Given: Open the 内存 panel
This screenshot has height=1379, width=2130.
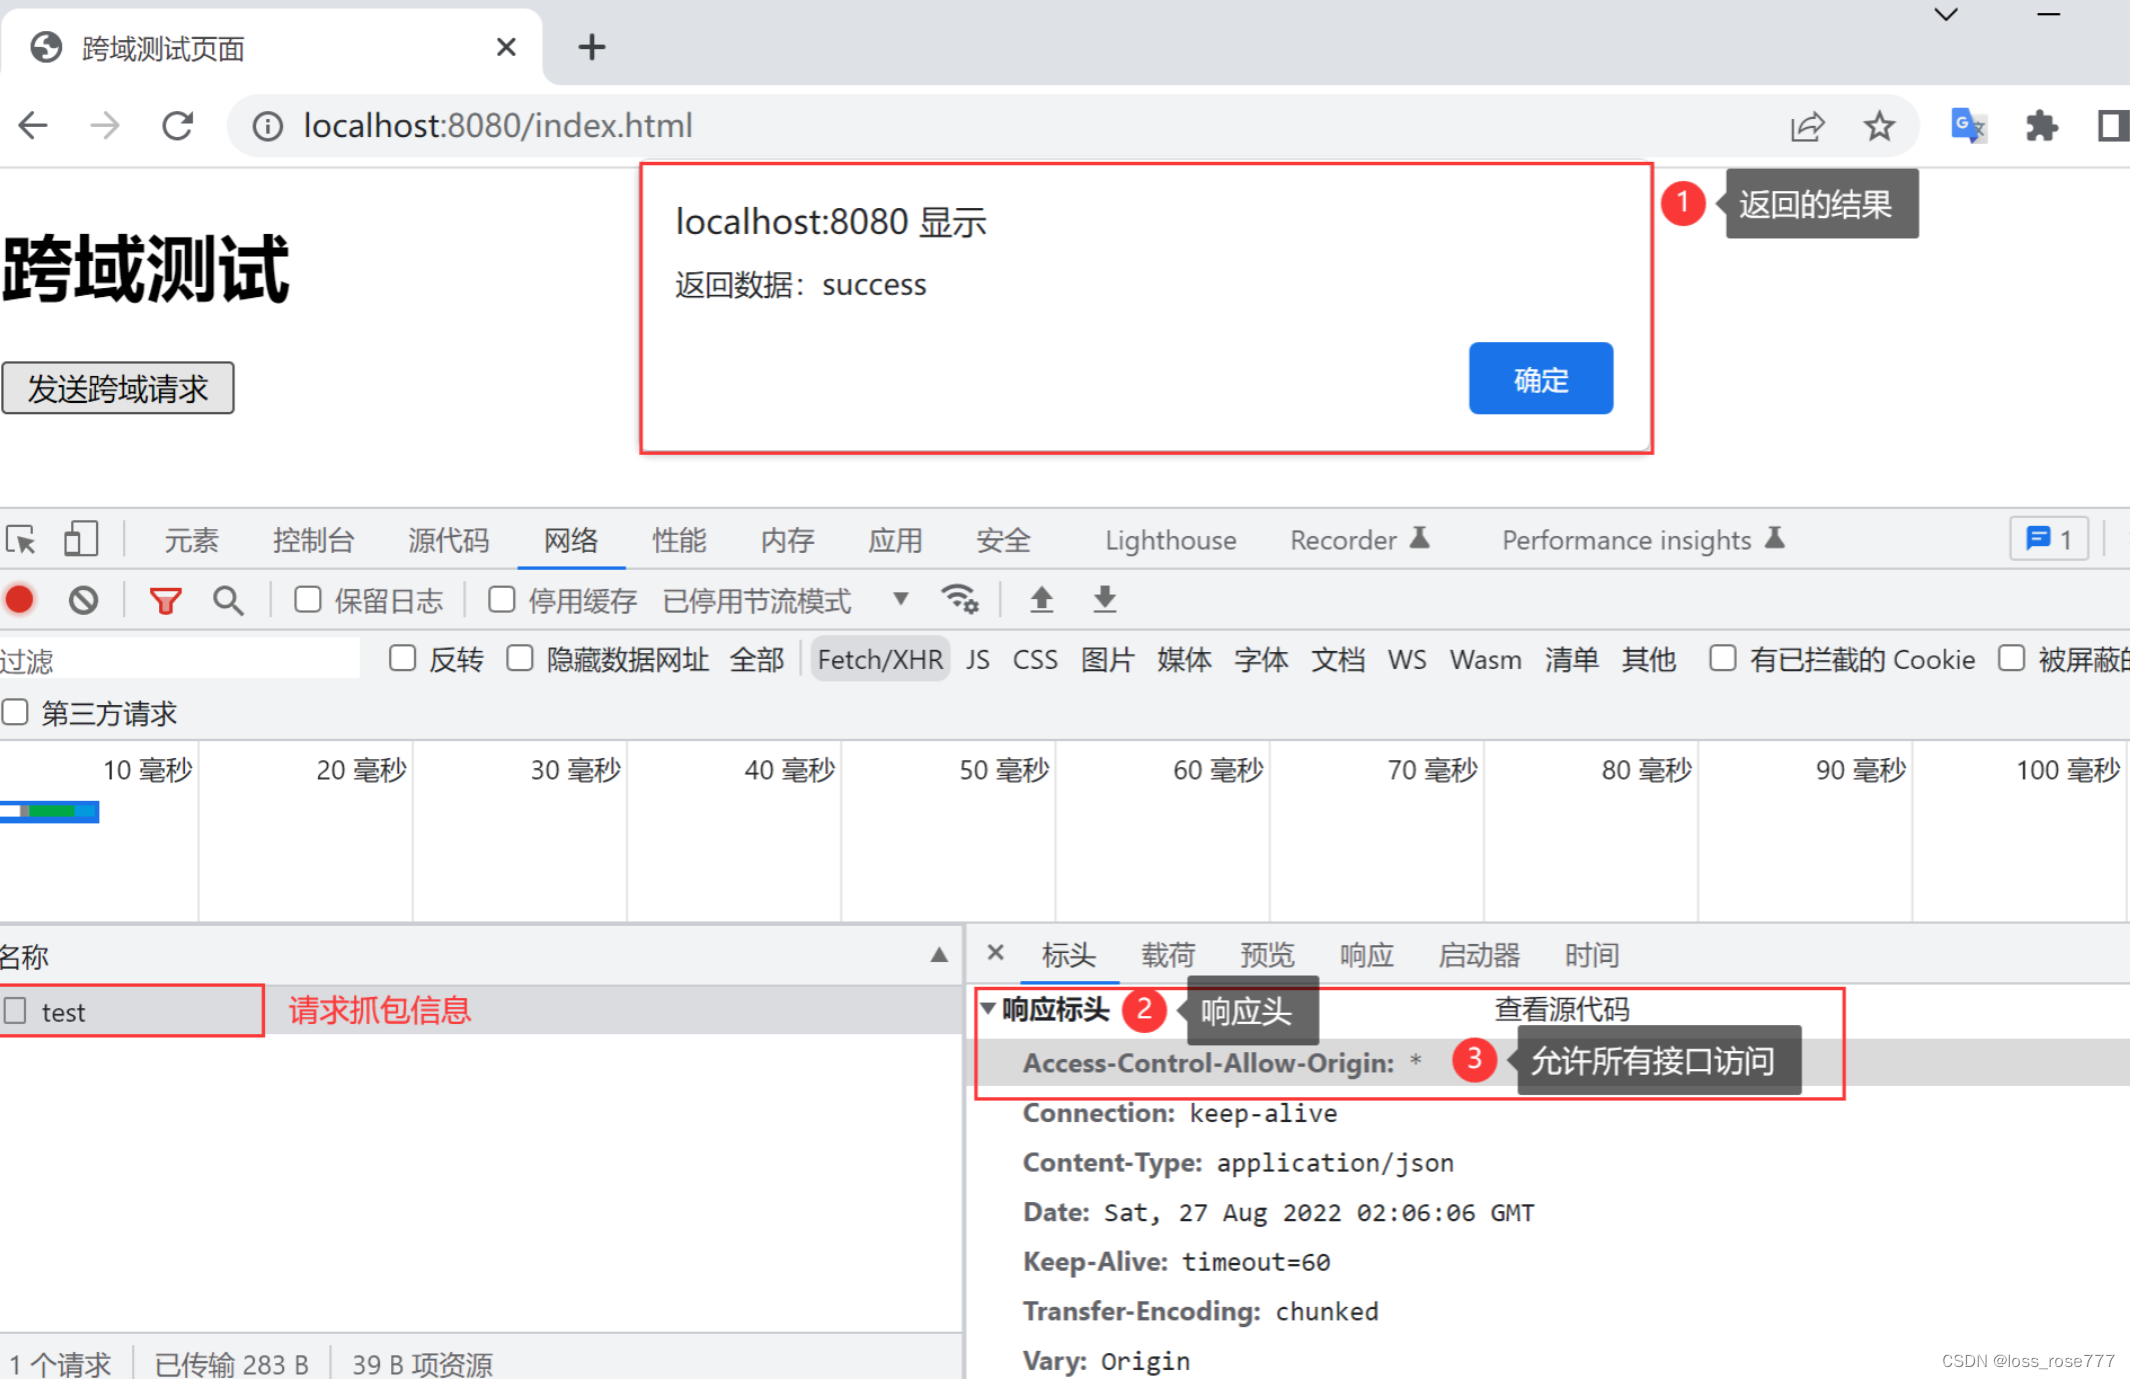Looking at the screenshot, I should (787, 540).
